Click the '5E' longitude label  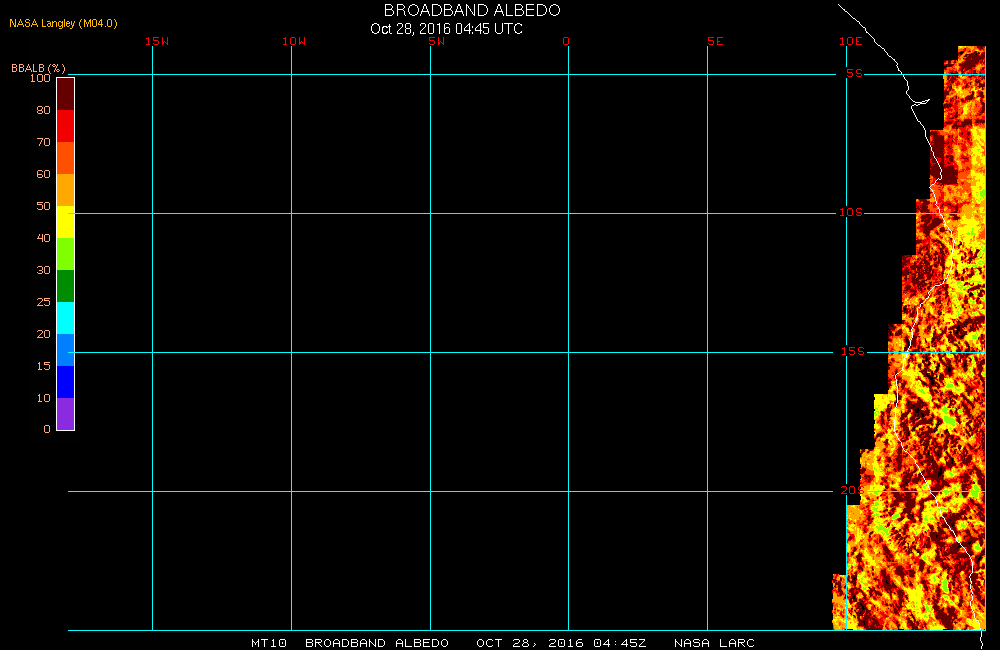715,41
